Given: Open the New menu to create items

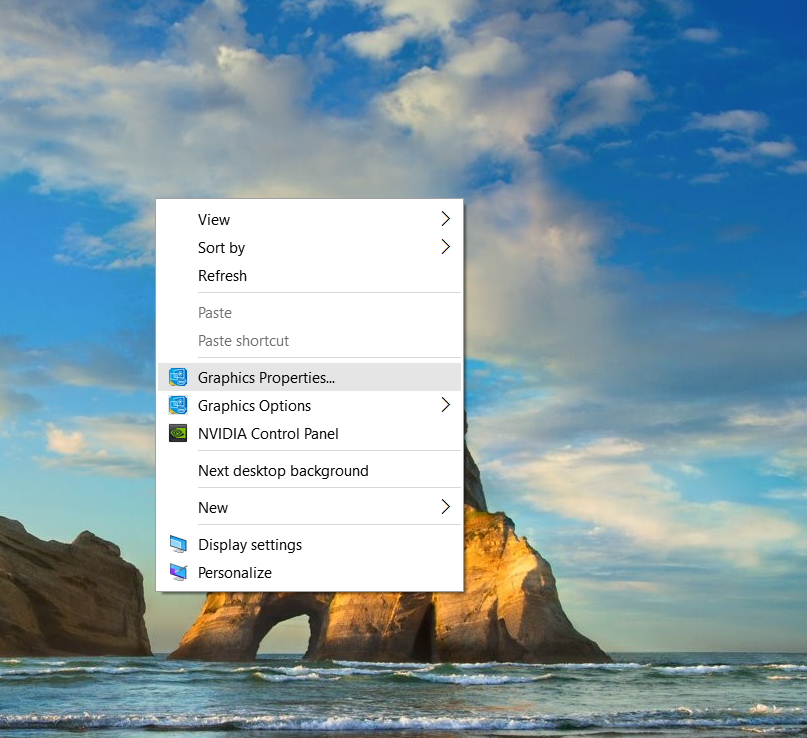Looking at the screenshot, I should pos(213,507).
